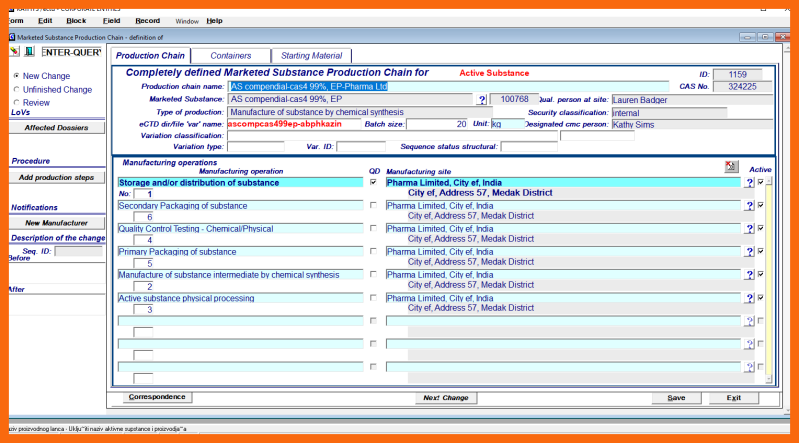Click the Add production steps button
Screen dimensions: 799x443
point(57,177)
